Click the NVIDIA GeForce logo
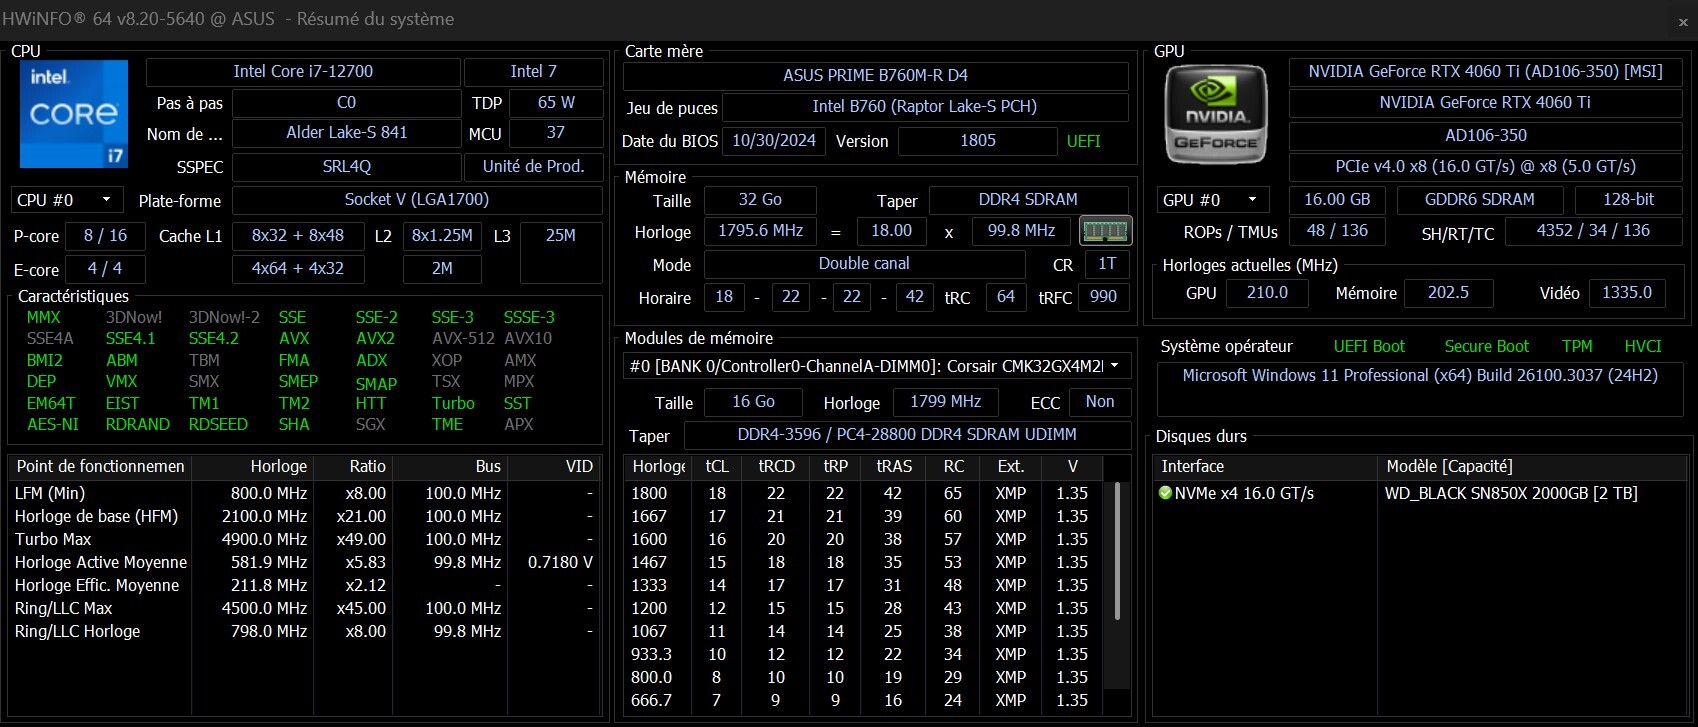 1216,114
